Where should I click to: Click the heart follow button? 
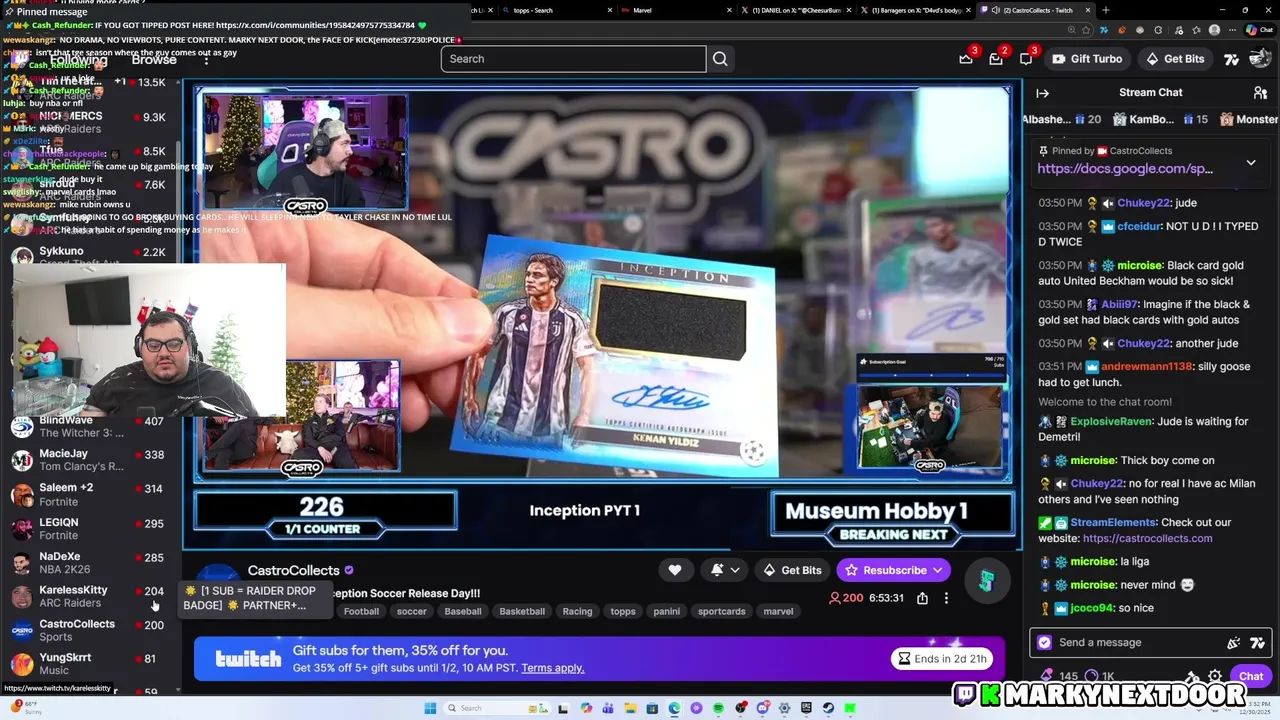(x=675, y=570)
